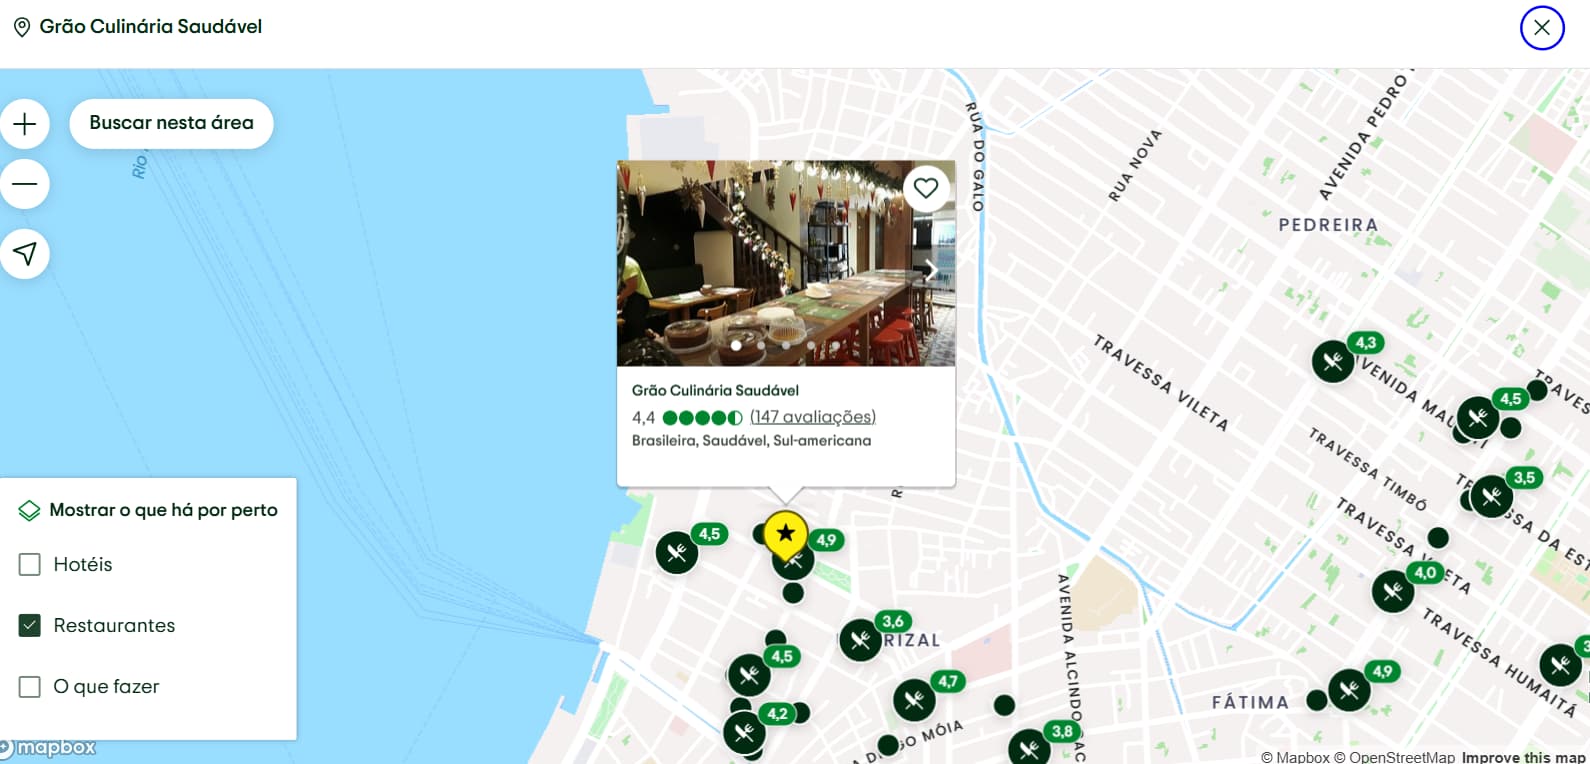Close the map view with X button
The image size is (1590, 764).
pyautogui.click(x=1542, y=28)
